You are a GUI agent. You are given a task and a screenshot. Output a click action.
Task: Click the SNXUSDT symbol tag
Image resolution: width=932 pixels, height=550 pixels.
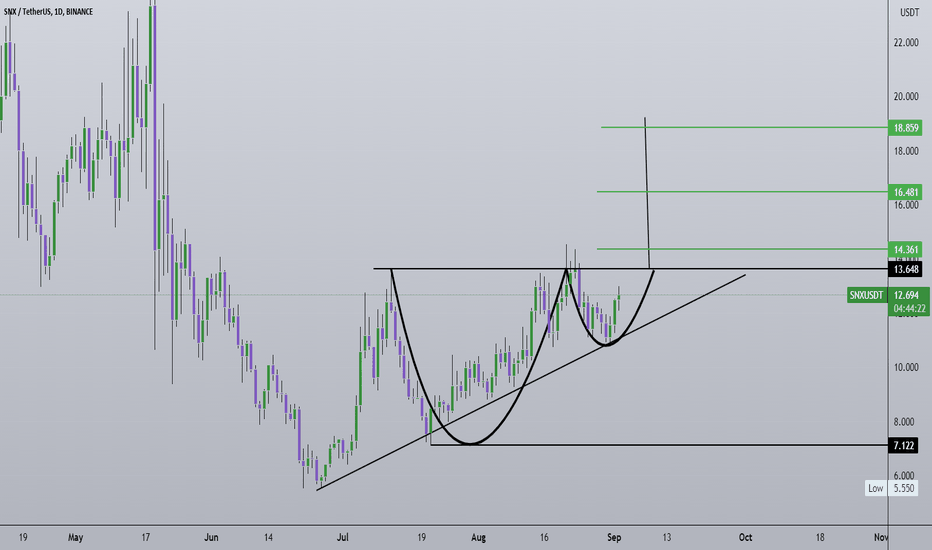pyautogui.click(x=866, y=295)
